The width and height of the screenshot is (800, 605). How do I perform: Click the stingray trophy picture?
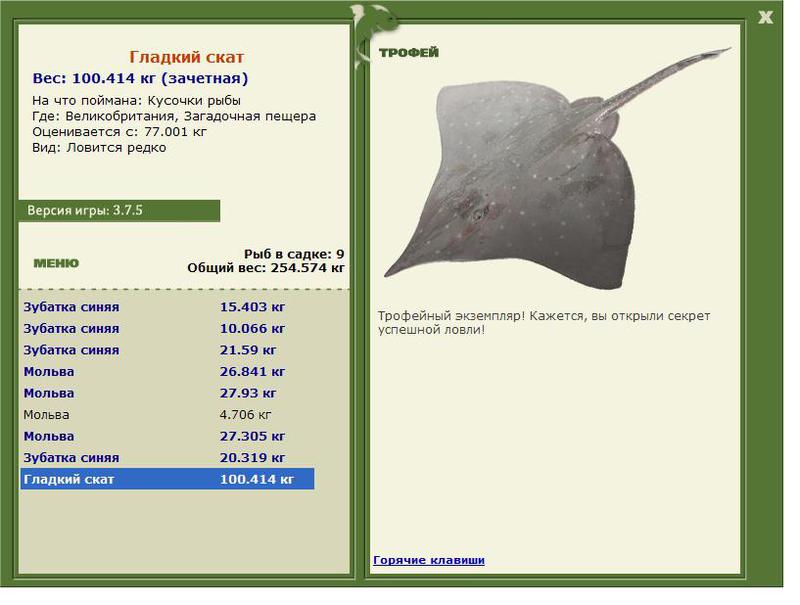coord(557,168)
